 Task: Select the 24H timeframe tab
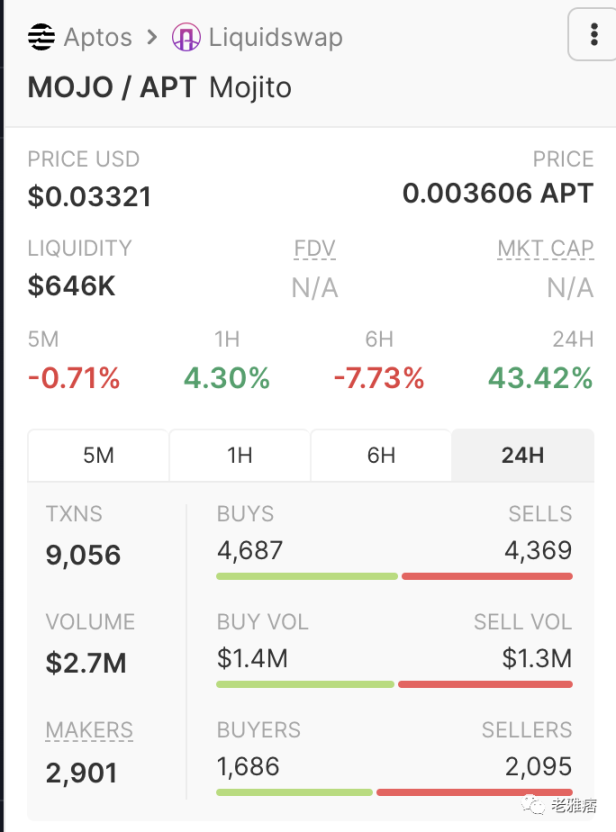[522, 456]
